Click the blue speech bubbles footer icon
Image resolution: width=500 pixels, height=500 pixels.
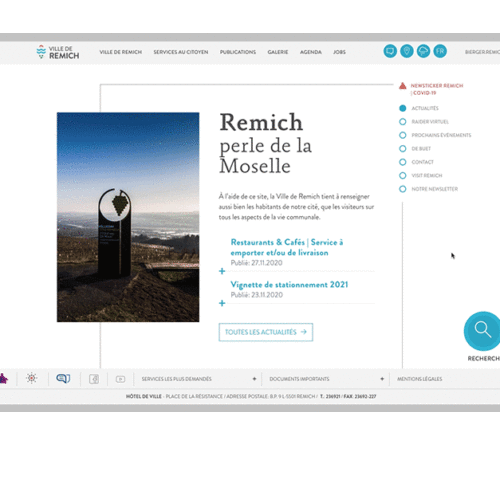click(63, 378)
